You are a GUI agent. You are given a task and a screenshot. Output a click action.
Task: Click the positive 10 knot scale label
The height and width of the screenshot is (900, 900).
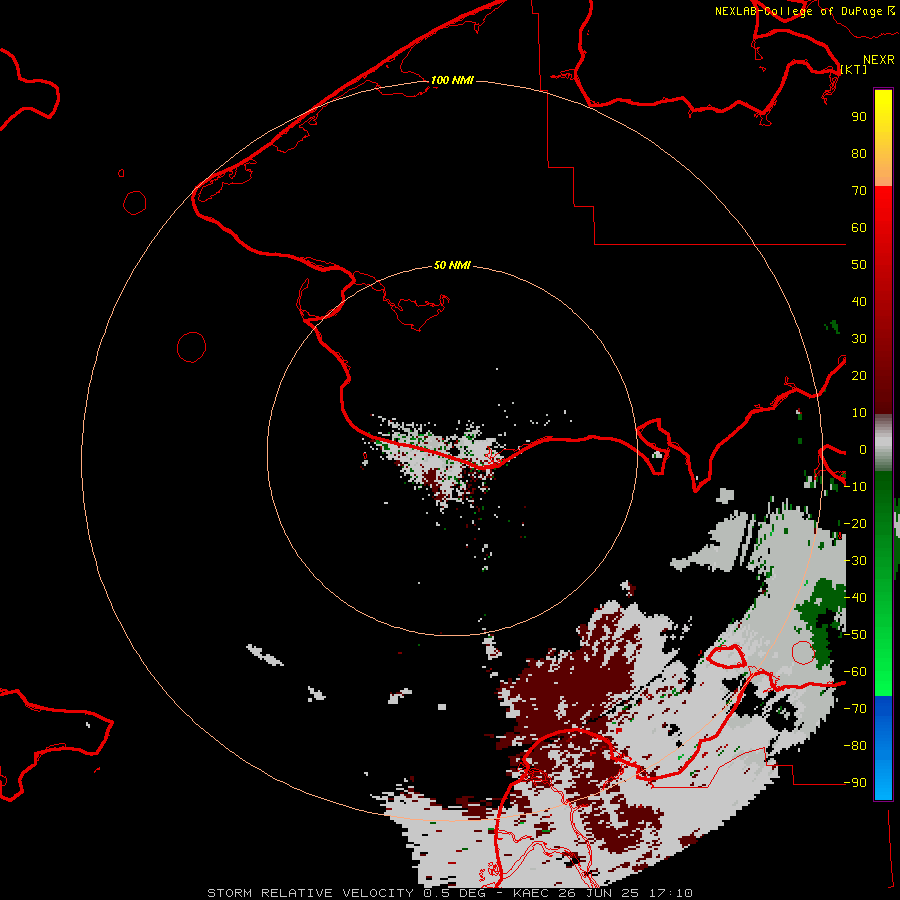859,413
